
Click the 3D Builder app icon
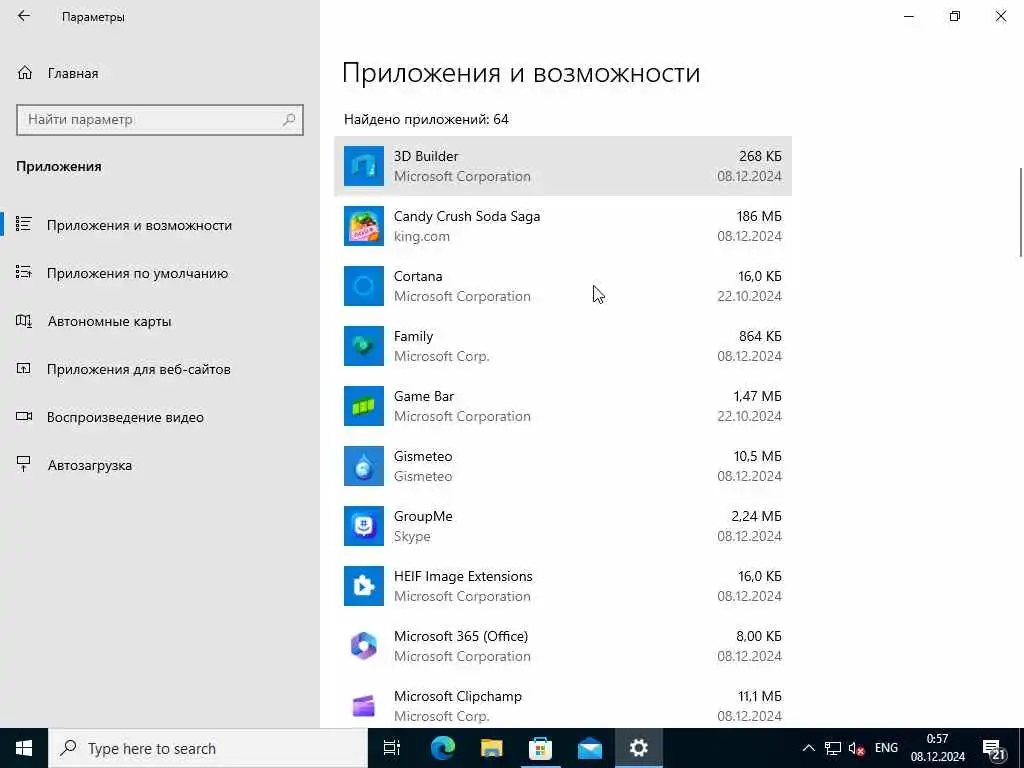(364, 166)
